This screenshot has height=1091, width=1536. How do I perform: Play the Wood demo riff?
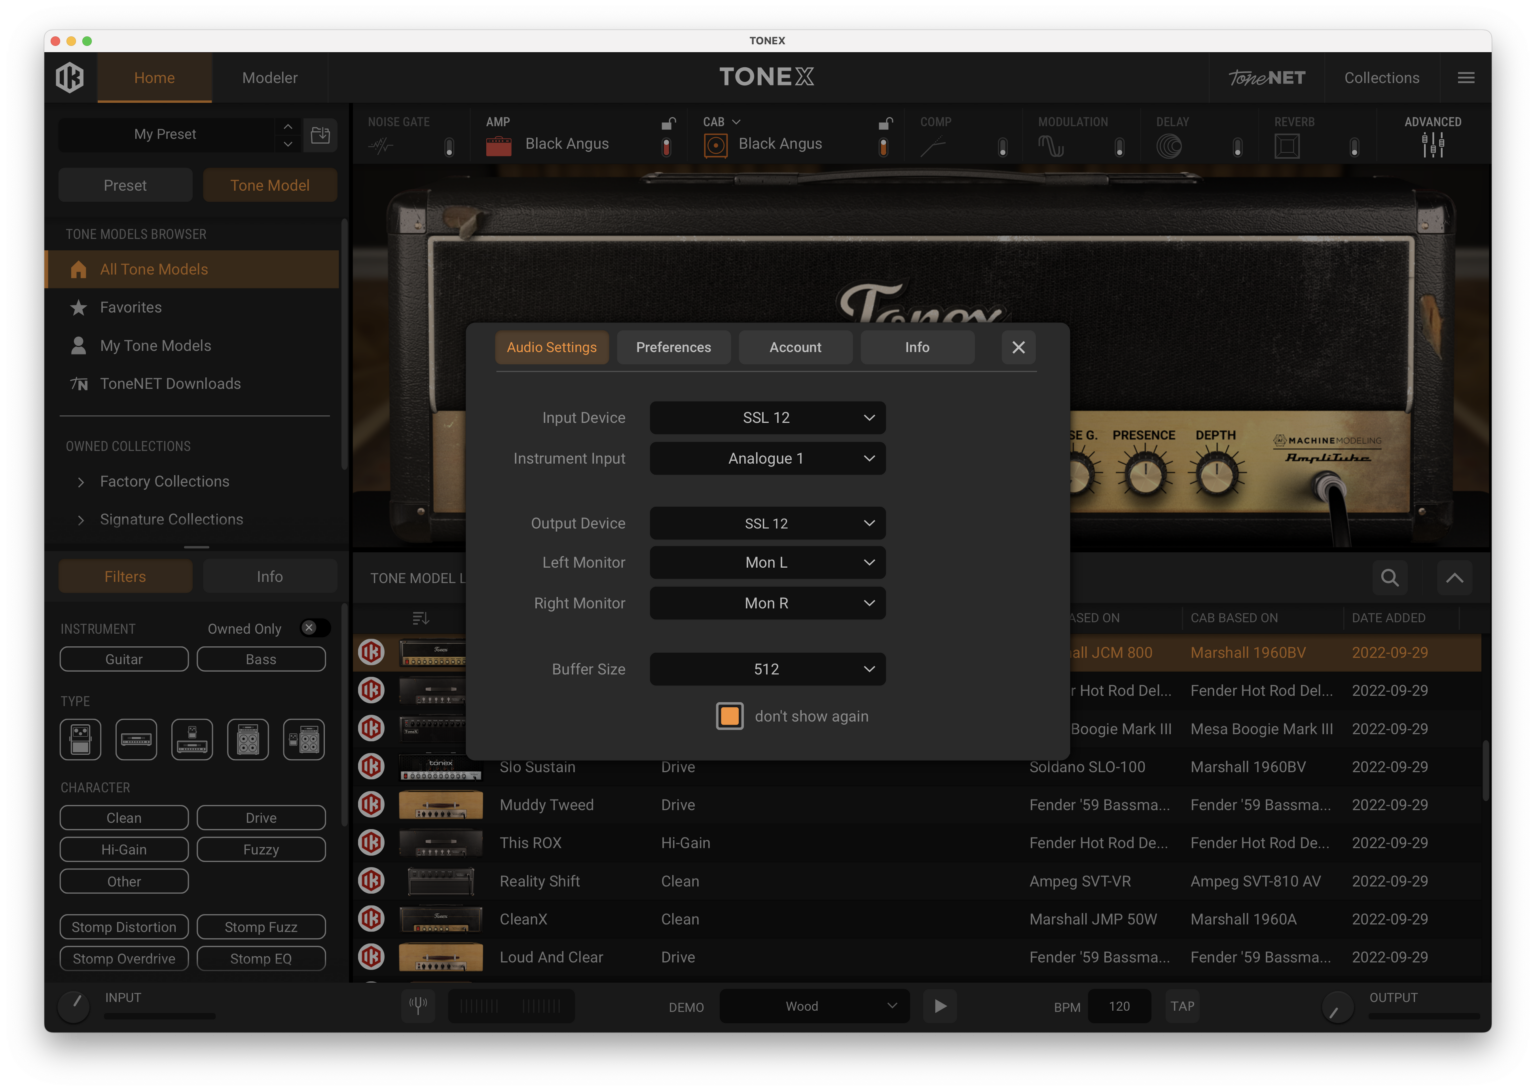[x=939, y=1006]
